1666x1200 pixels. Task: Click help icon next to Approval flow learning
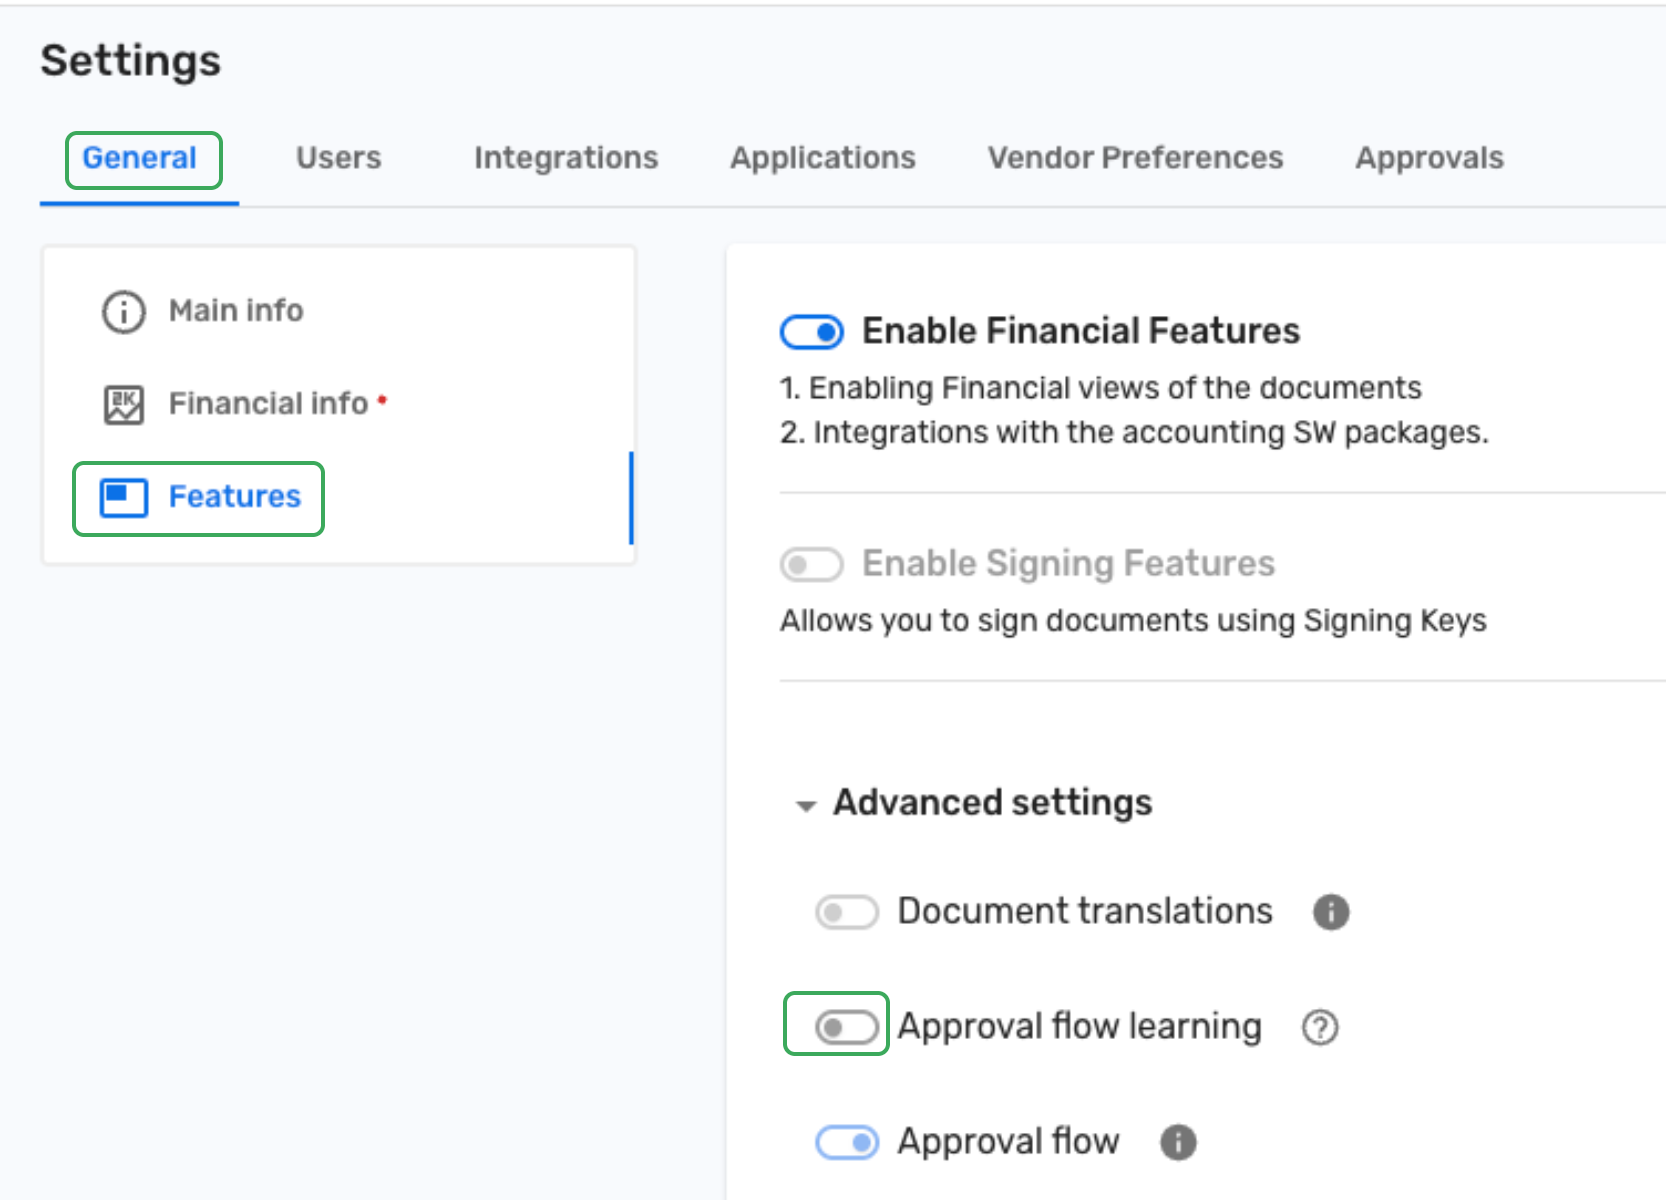point(1320,1027)
